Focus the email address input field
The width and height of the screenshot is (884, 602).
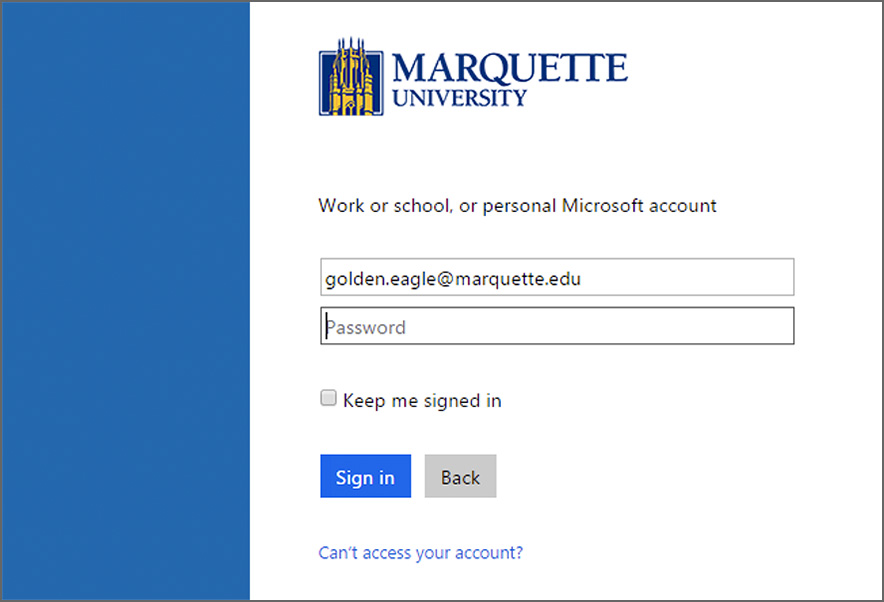(557, 278)
